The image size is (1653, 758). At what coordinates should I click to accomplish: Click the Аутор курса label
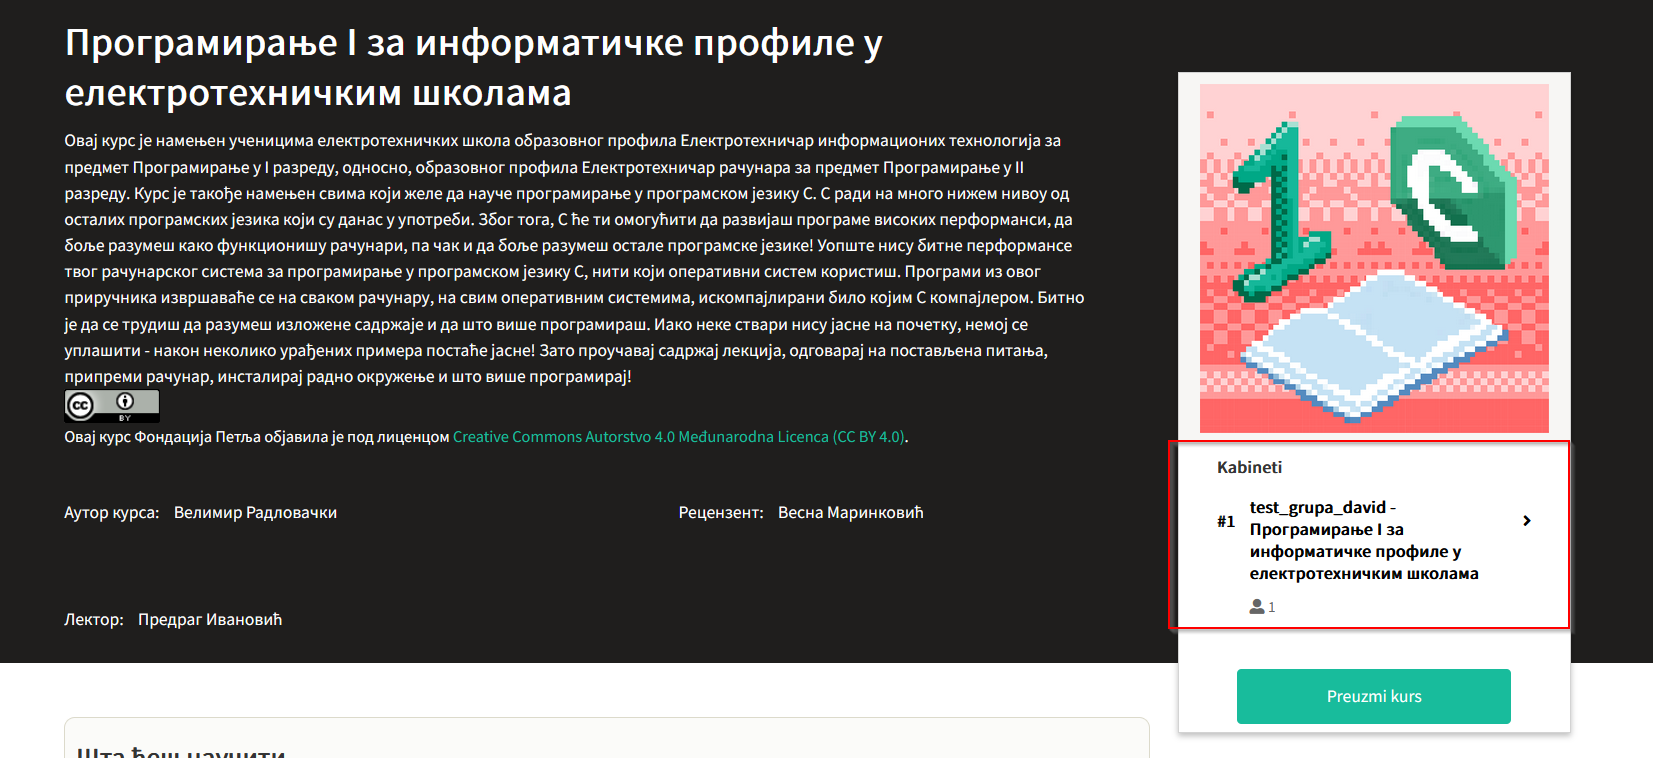pyautogui.click(x=111, y=513)
